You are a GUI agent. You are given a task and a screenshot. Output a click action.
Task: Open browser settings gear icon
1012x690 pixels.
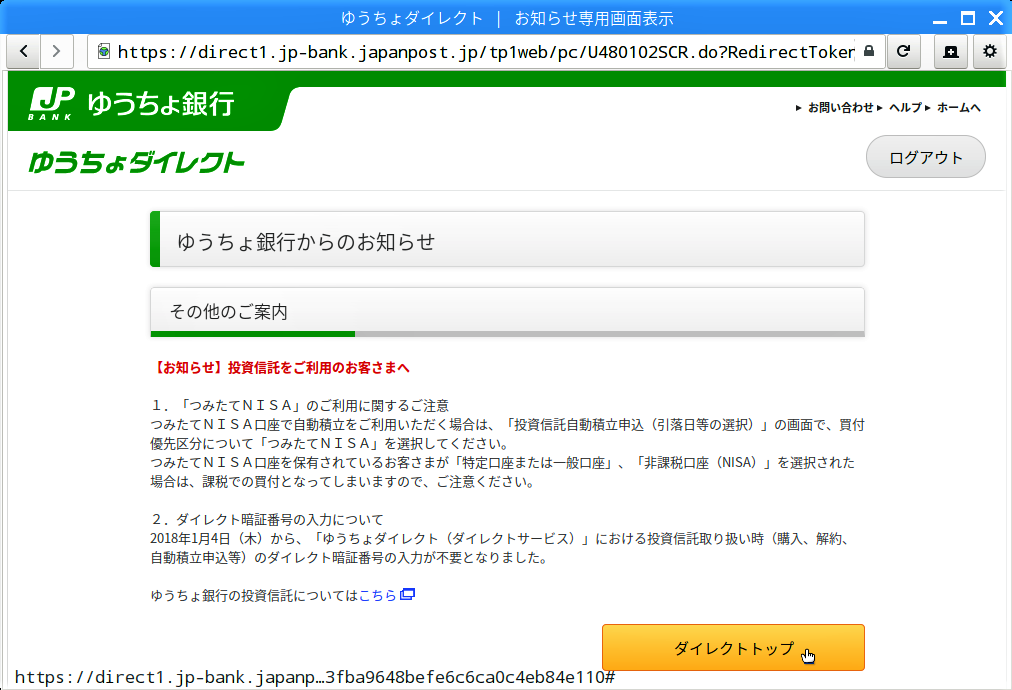pyautogui.click(x=989, y=51)
